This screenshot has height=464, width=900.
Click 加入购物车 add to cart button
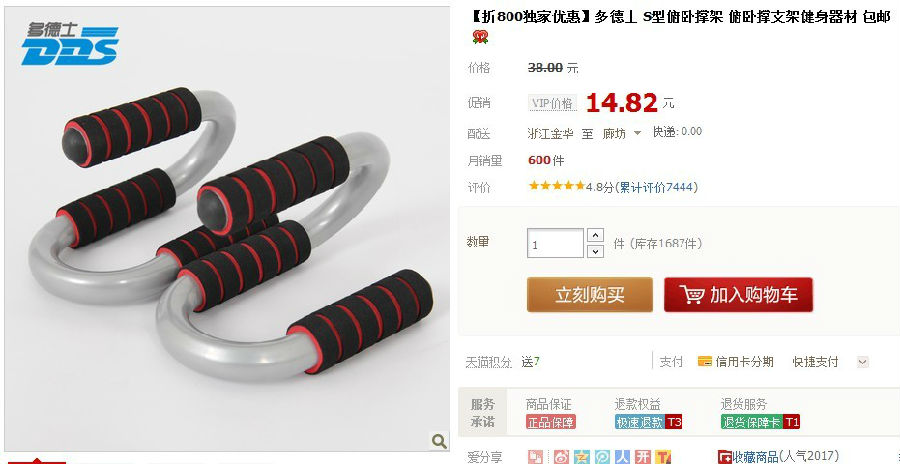coord(738,295)
